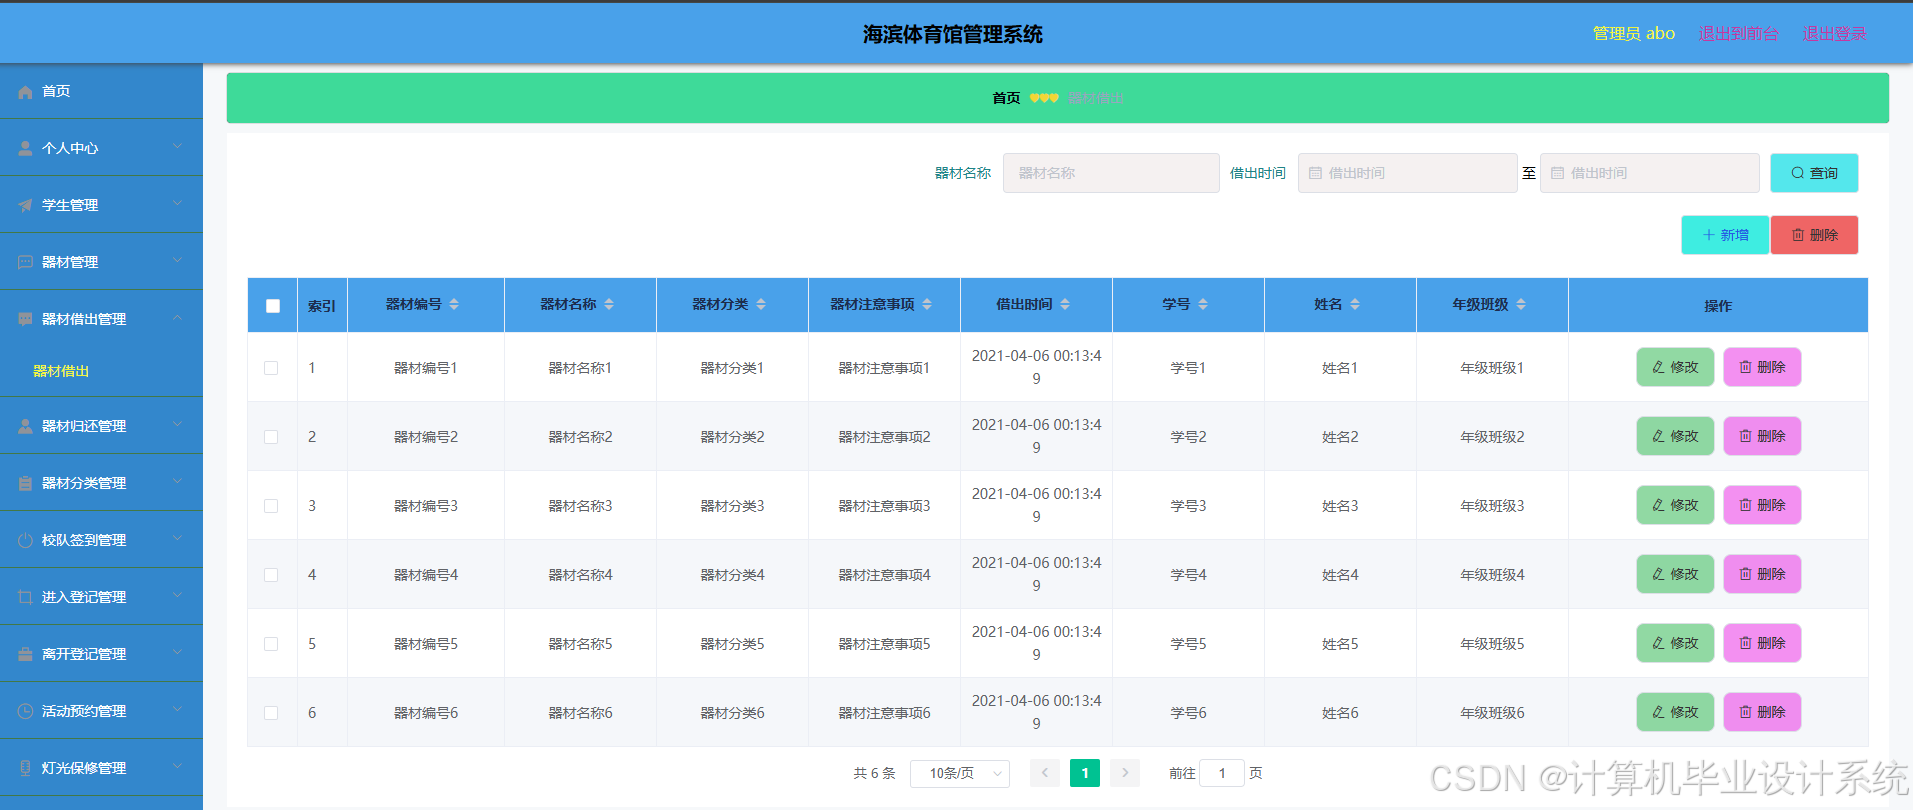
Task: Sort by 年级班级 column arrows
Action: (x=1521, y=304)
